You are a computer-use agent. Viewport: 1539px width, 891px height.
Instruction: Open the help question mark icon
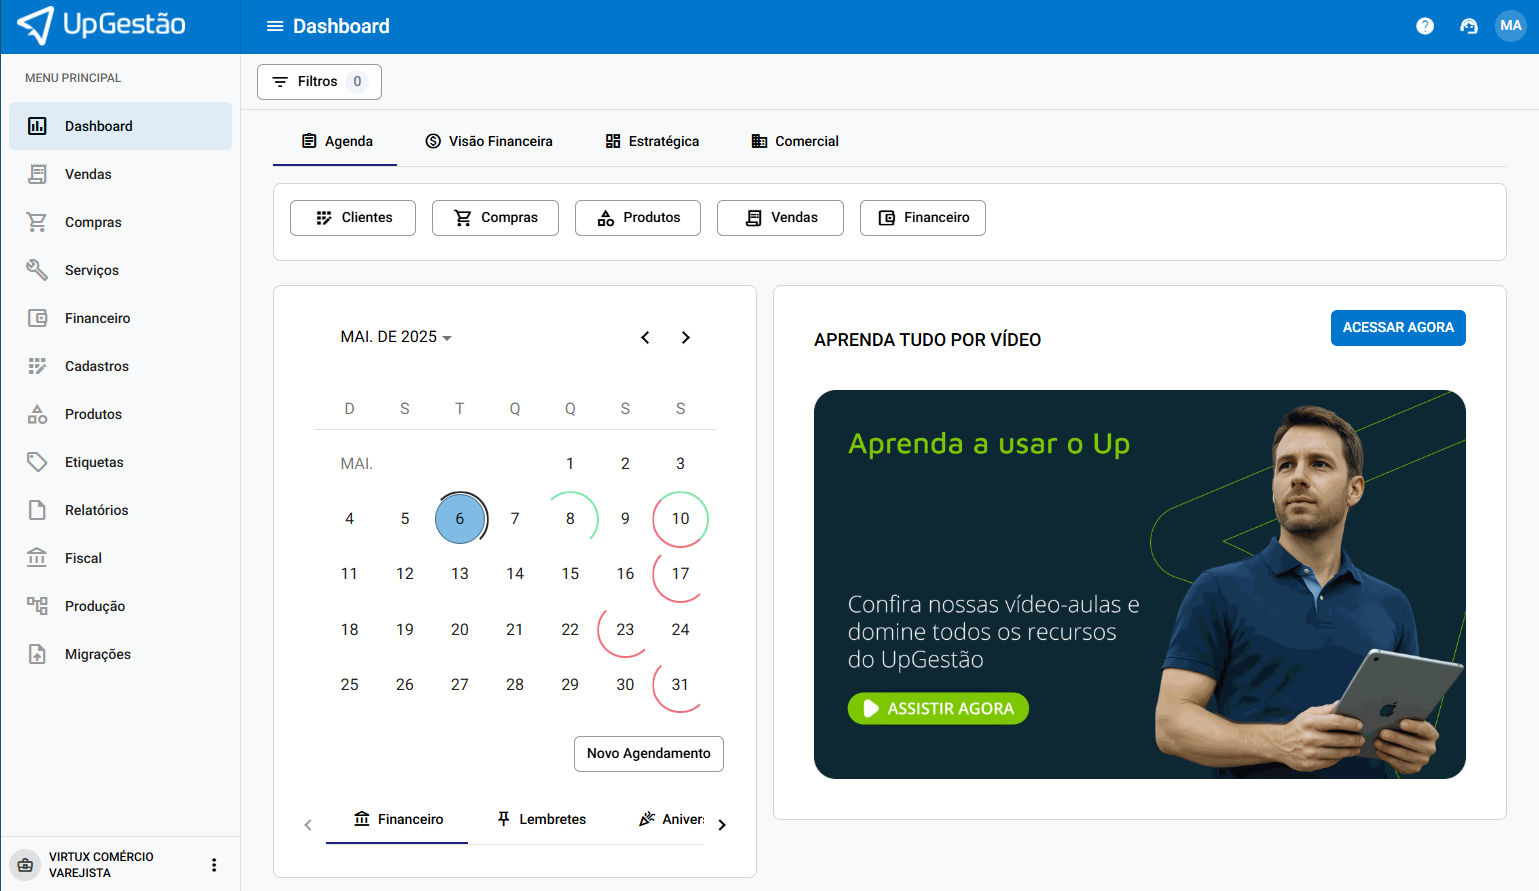point(1425,26)
